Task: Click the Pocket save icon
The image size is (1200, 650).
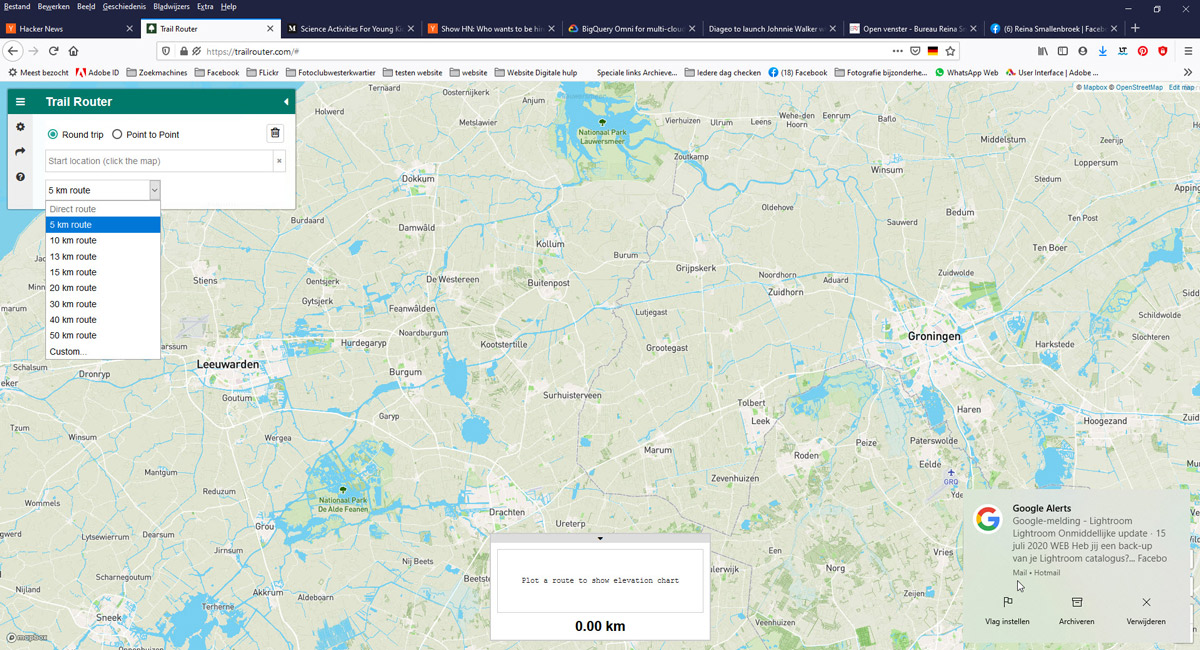Action: click(915, 51)
